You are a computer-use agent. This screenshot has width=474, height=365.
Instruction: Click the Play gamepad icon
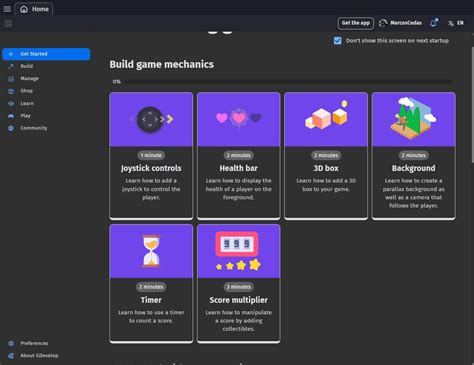point(11,116)
